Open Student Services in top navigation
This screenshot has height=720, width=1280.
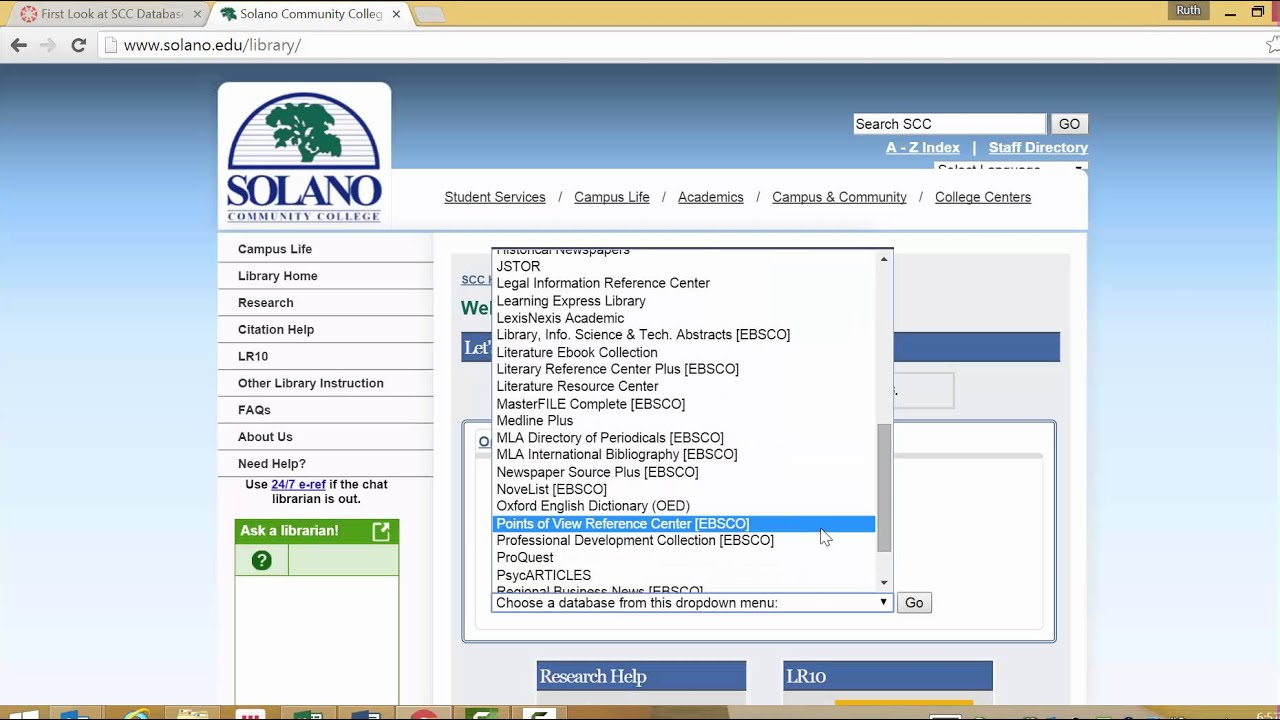(495, 197)
